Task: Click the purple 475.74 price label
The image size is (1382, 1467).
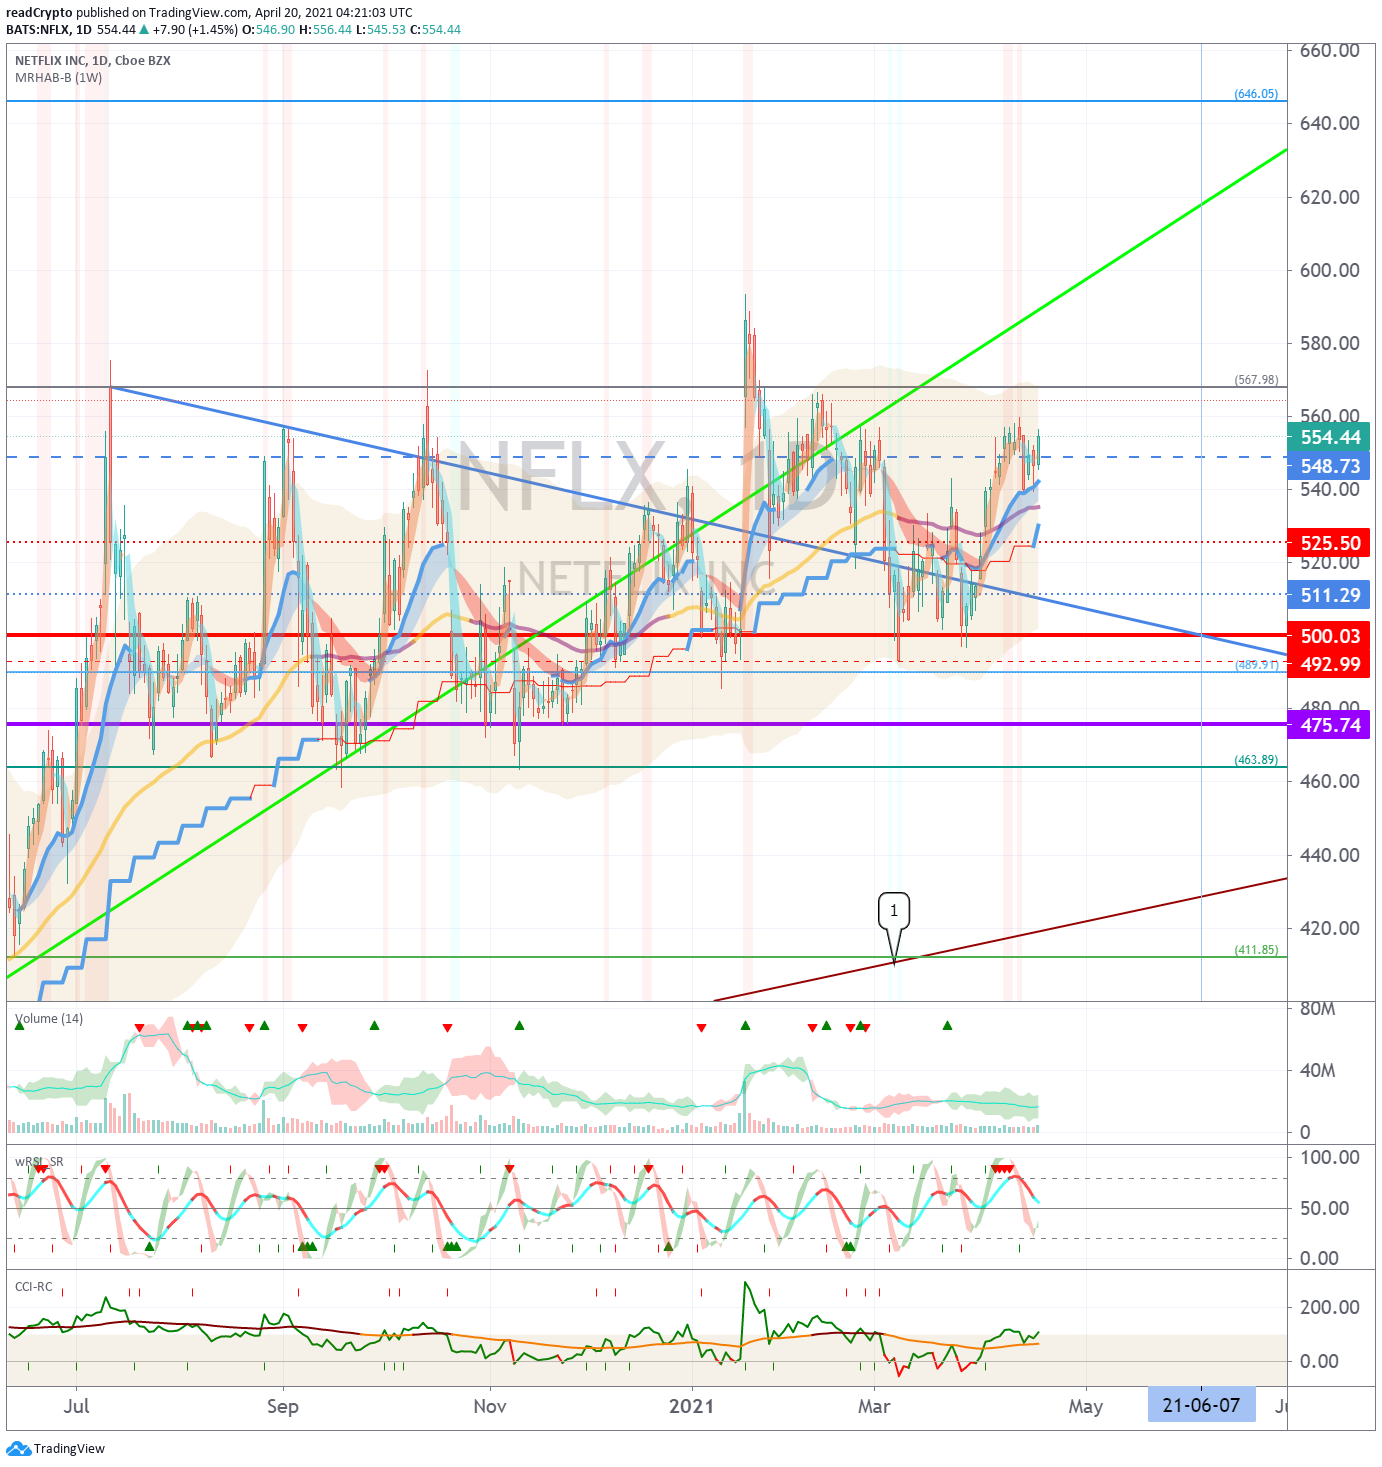Action: point(1329,725)
